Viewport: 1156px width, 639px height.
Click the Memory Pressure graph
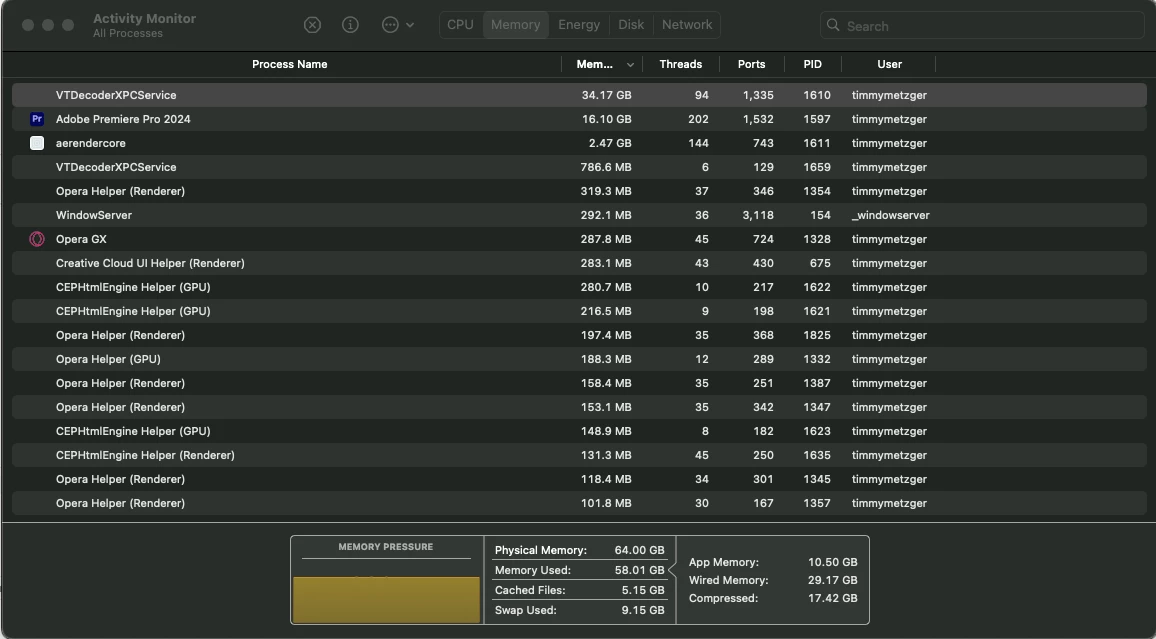386,600
